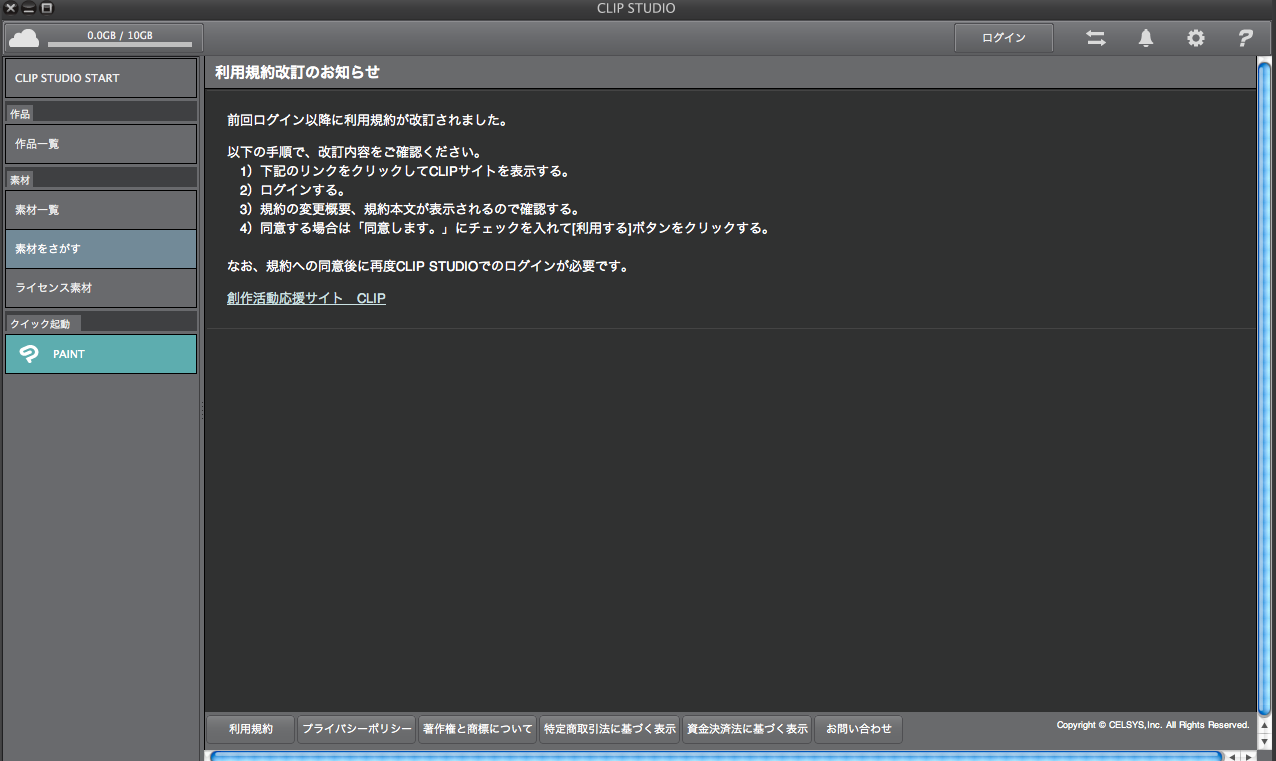The image size is (1276, 761).
Task: Launch PAINT via its logo icon
Action: coord(28,354)
